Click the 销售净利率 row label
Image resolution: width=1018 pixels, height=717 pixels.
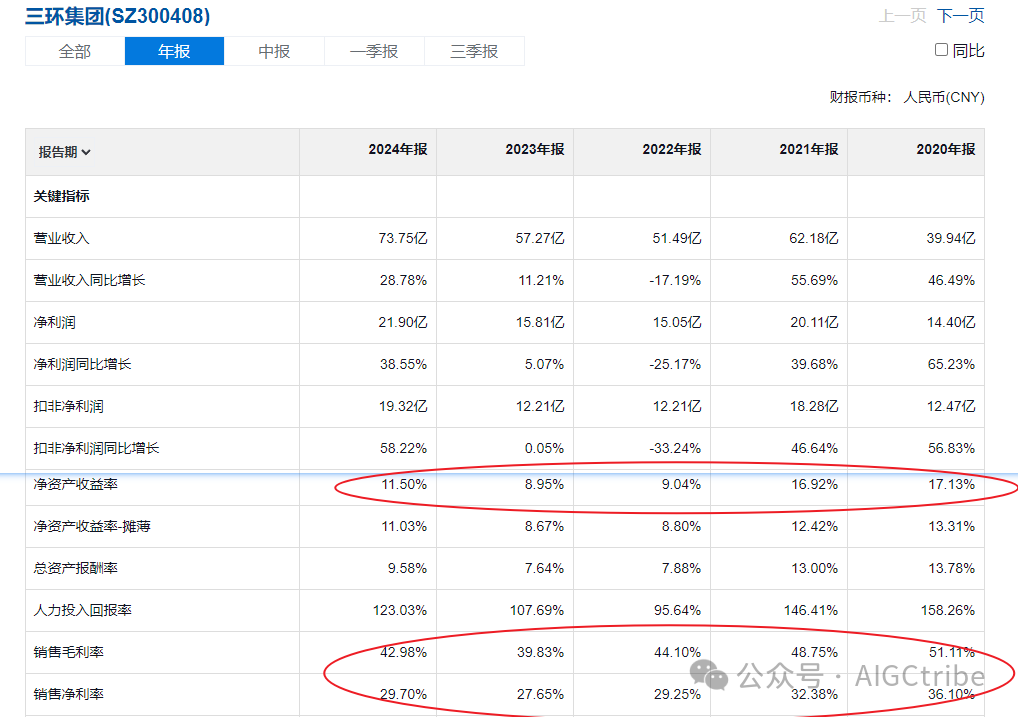coord(68,694)
